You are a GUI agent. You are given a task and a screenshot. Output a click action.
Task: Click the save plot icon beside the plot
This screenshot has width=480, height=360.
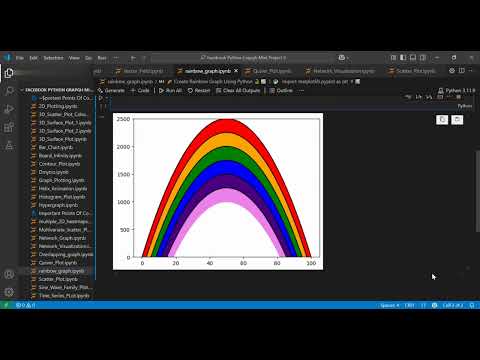pos(457,120)
